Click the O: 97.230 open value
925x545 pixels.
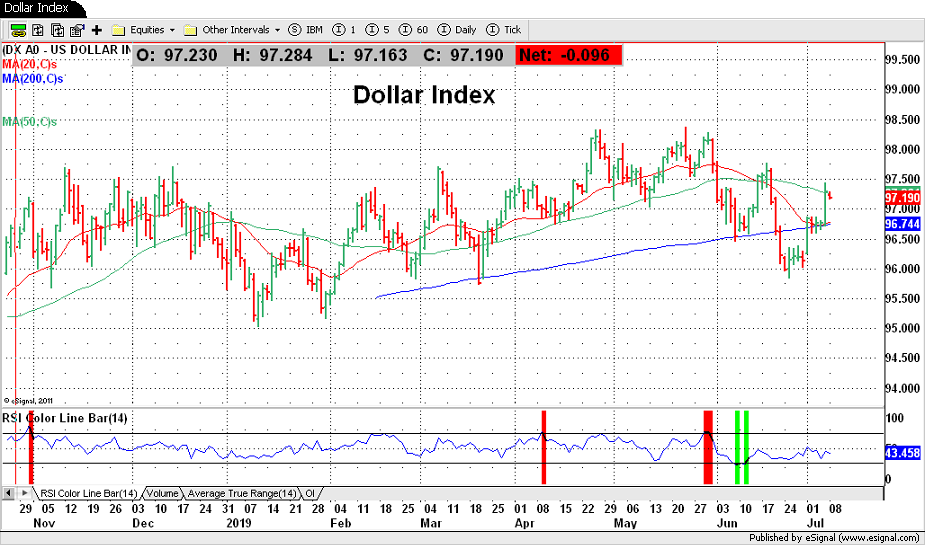176,55
